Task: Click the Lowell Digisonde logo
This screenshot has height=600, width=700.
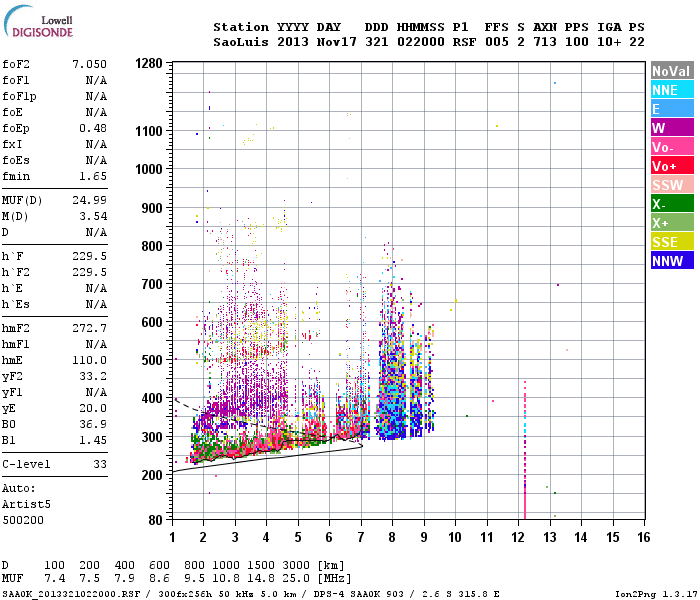Action: [x=38, y=22]
